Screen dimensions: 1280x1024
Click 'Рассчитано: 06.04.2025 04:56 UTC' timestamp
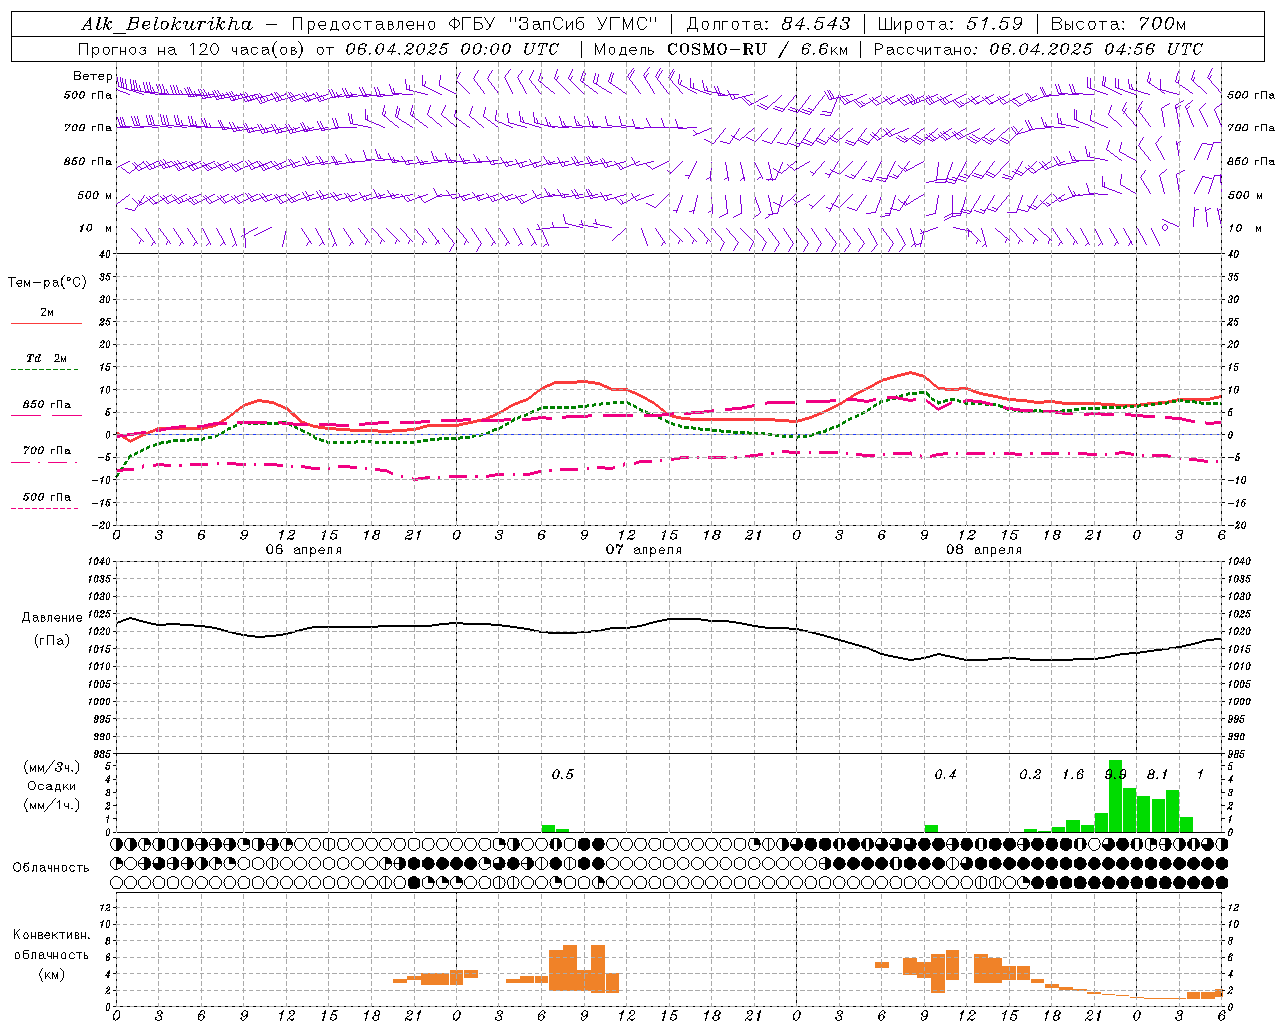pyautogui.click(x=1038, y=49)
